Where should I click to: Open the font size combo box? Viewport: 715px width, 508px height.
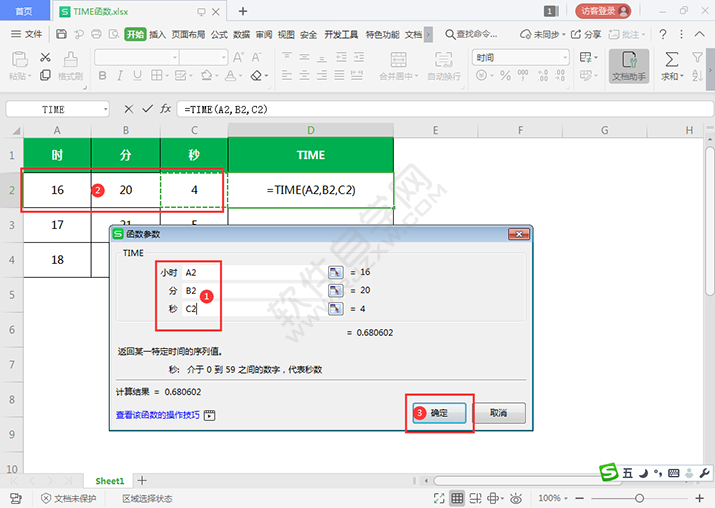point(204,57)
